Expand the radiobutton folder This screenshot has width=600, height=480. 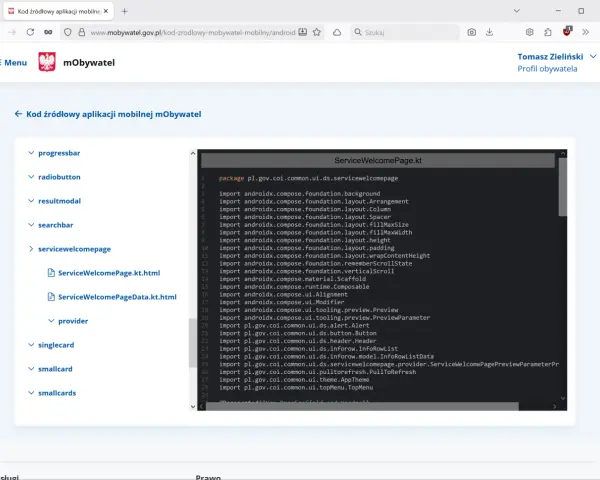[x=59, y=177]
